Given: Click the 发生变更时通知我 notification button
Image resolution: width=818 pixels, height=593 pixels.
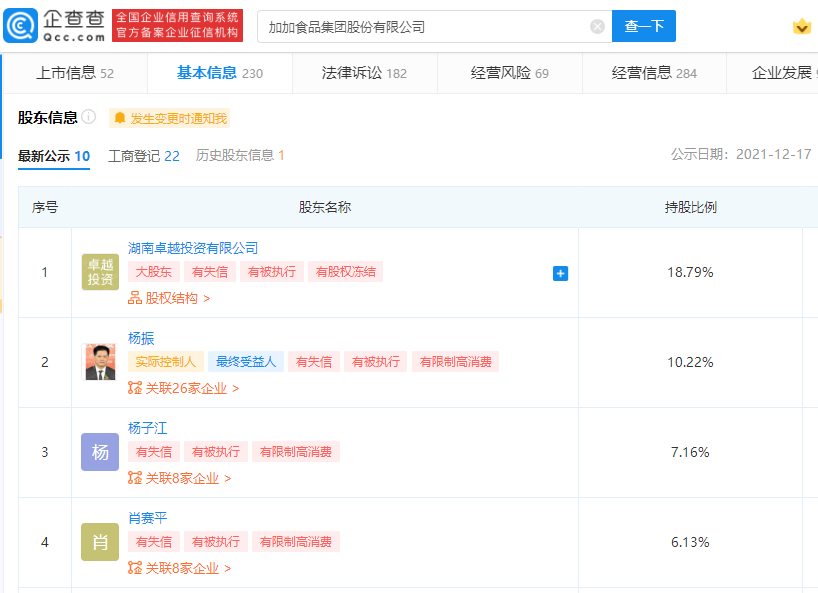Looking at the screenshot, I should tap(170, 118).
